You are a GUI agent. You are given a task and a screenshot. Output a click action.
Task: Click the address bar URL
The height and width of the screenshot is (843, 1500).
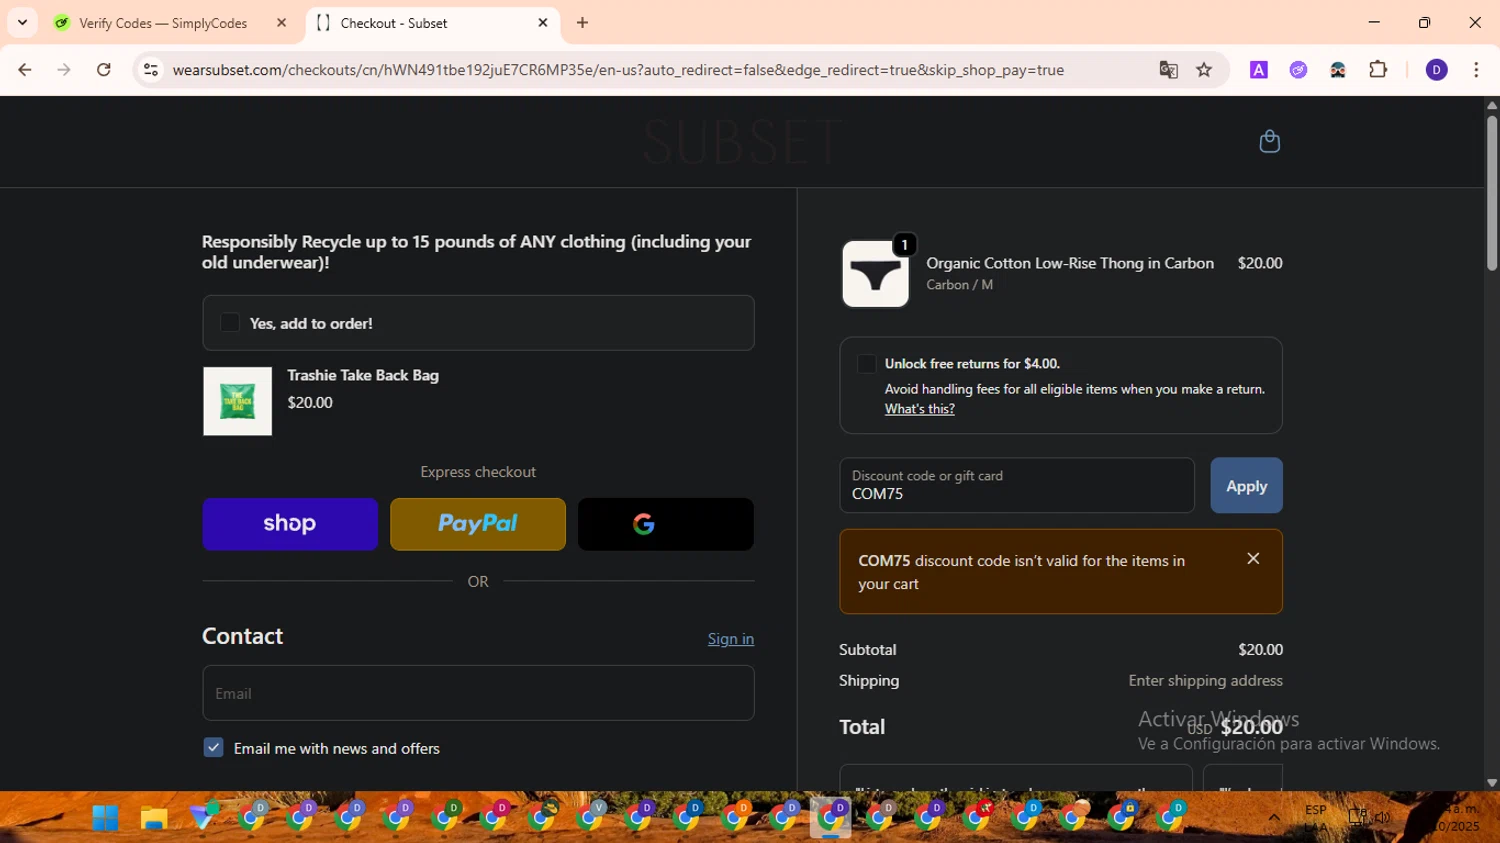click(x=617, y=70)
